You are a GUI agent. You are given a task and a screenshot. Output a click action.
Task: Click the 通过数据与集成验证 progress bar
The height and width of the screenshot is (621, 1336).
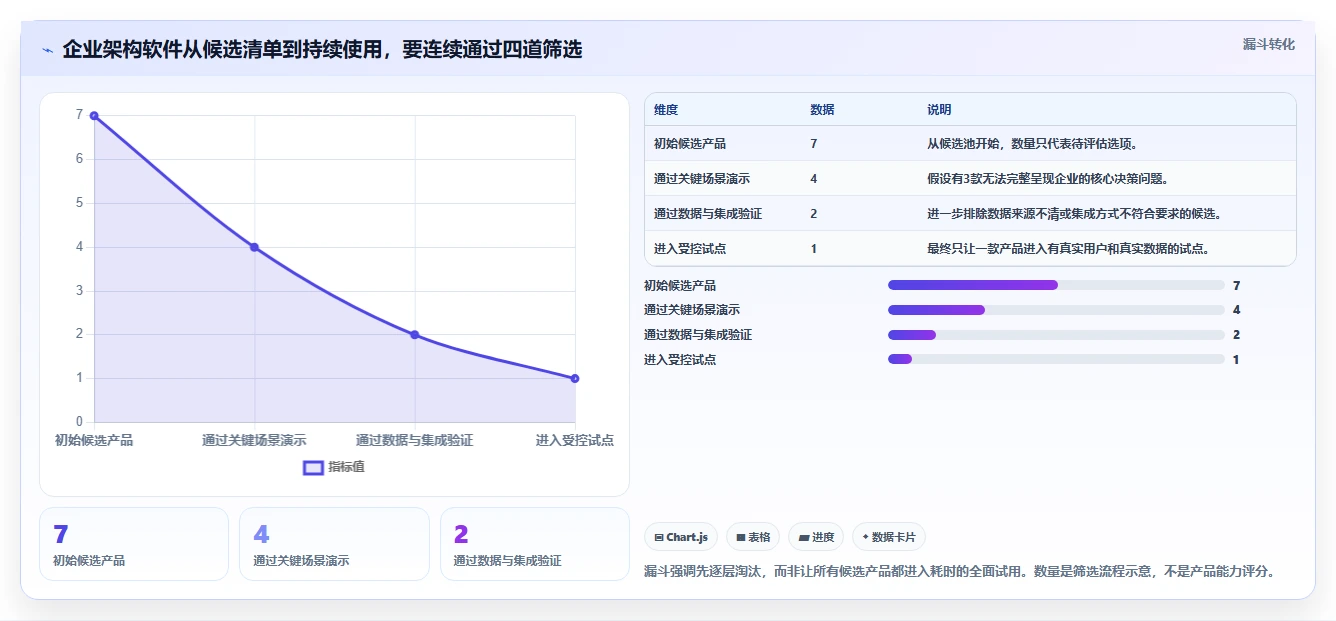pyautogui.click(x=1056, y=335)
